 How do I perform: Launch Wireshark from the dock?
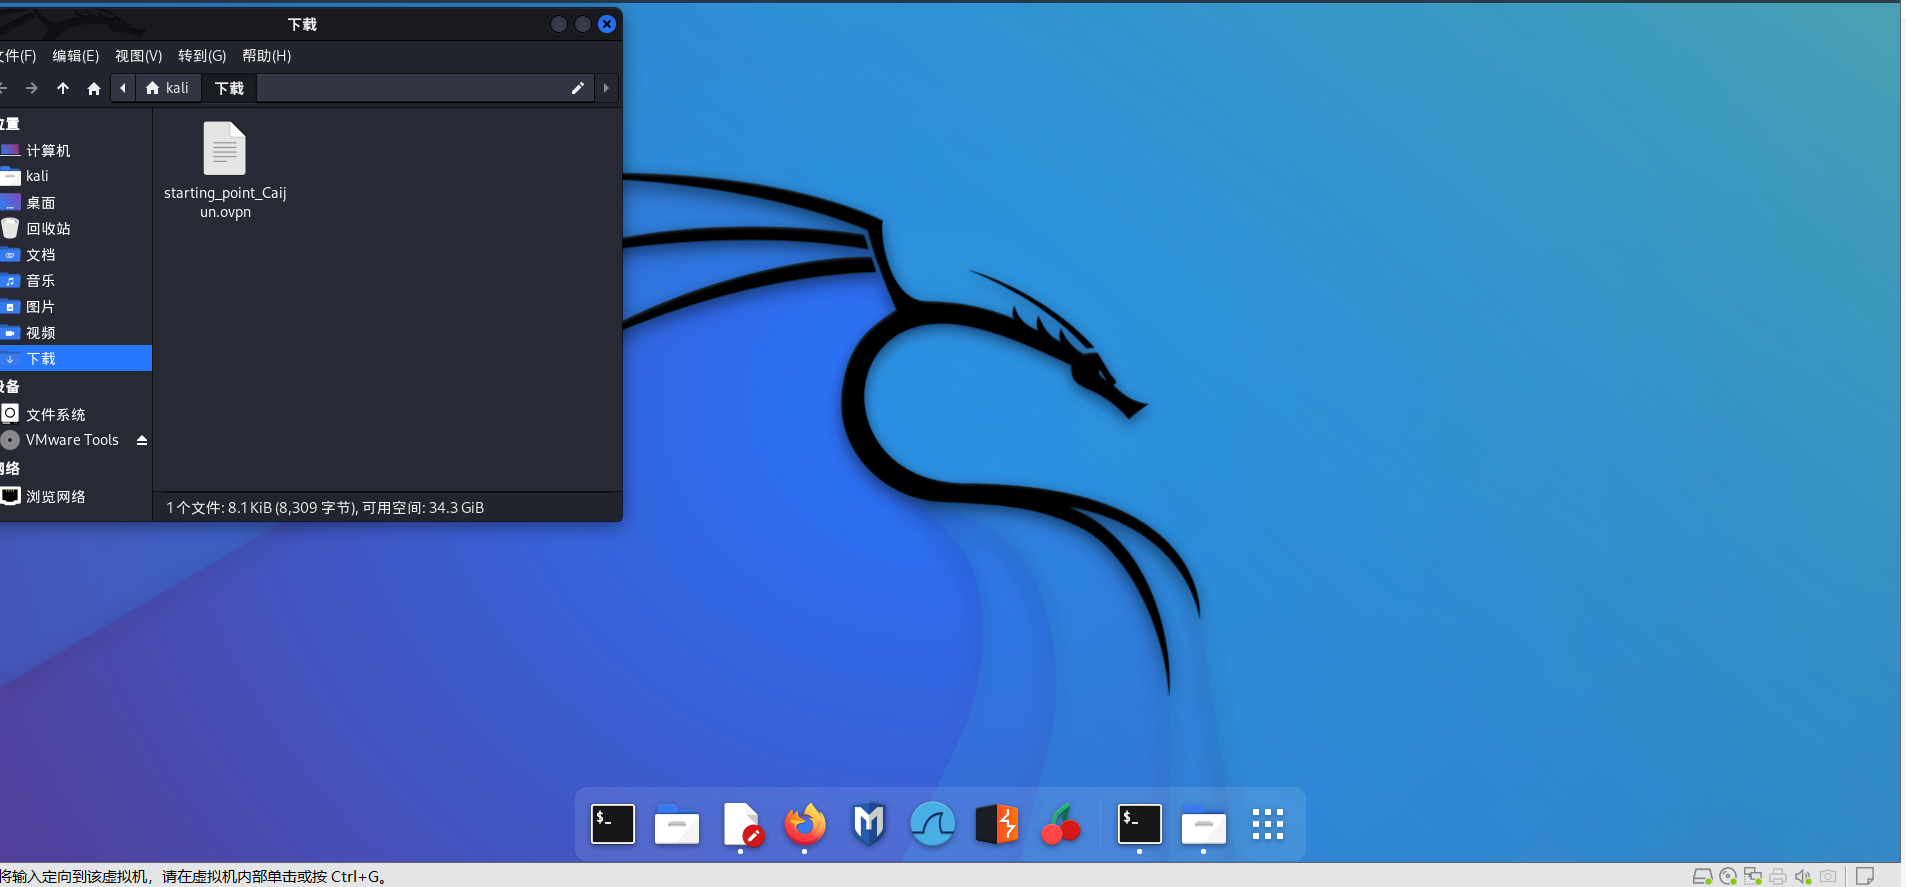tap(933, 825)
